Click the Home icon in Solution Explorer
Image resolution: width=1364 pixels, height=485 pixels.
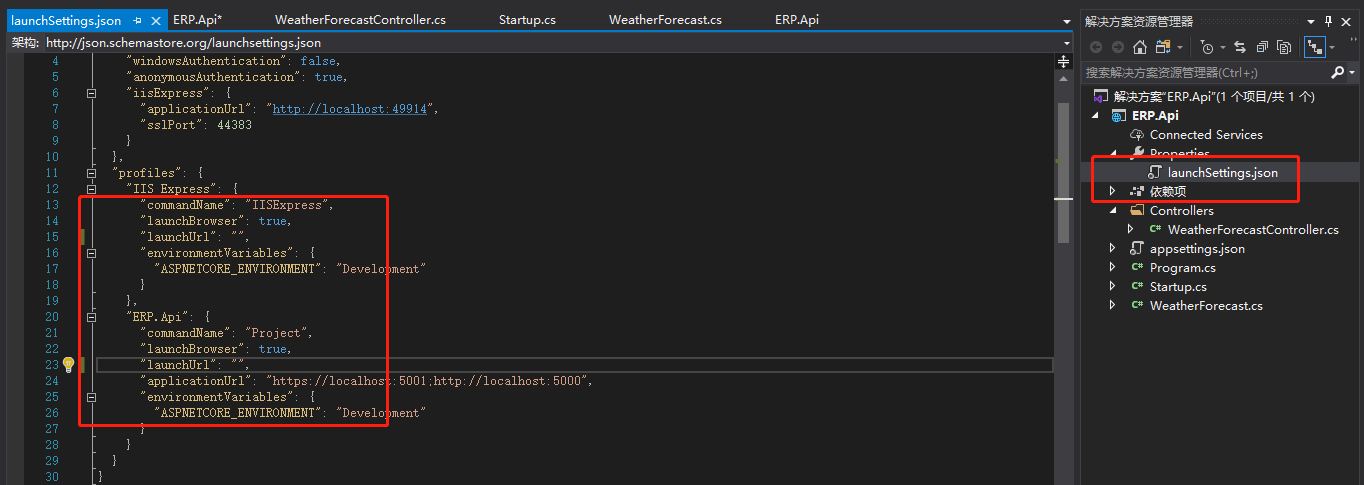(x=1140, y=47)
